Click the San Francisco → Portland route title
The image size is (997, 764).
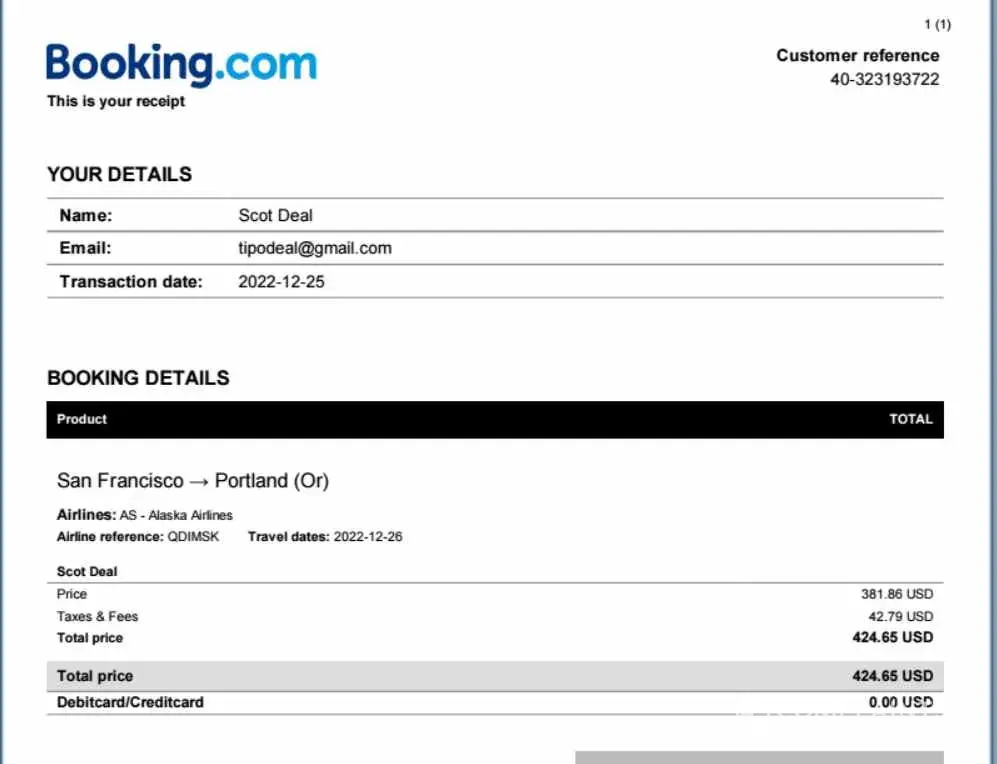(x=193, y=481)
